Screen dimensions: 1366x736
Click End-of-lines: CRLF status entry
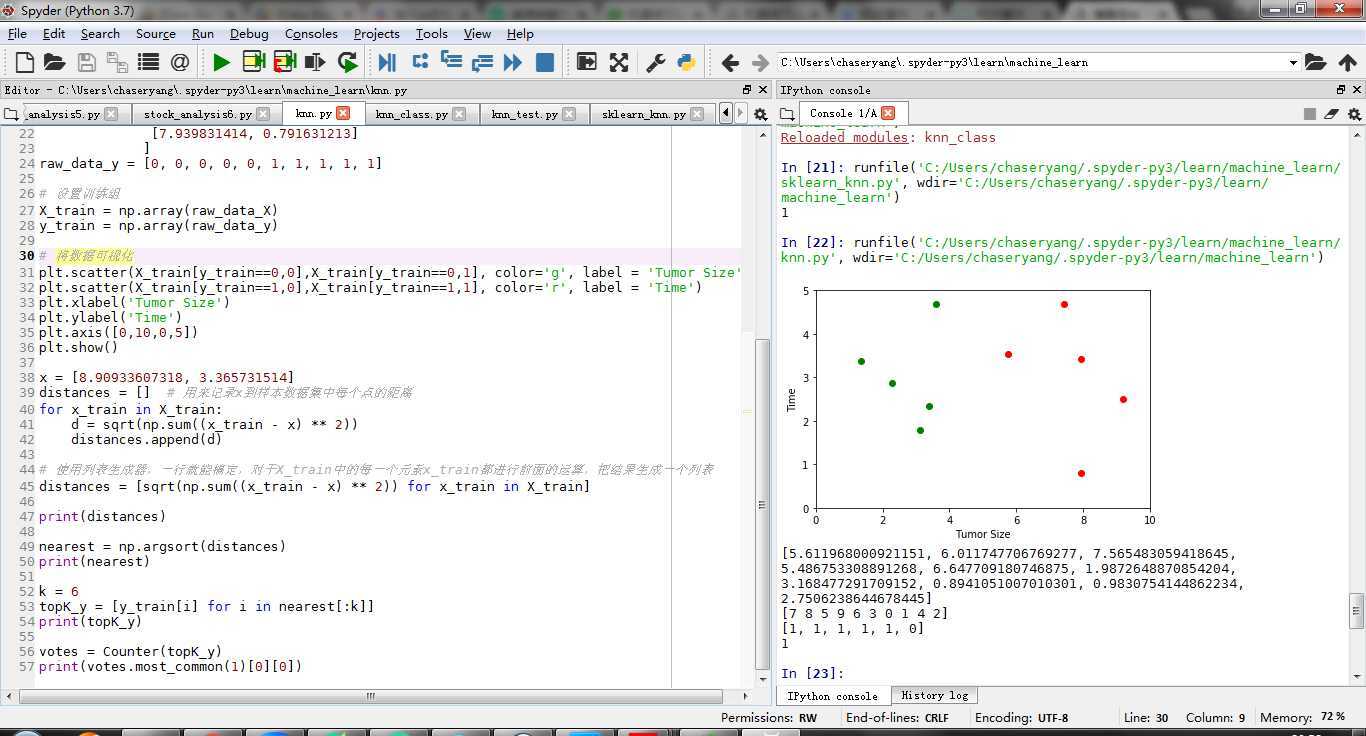(x=897, y=717)
